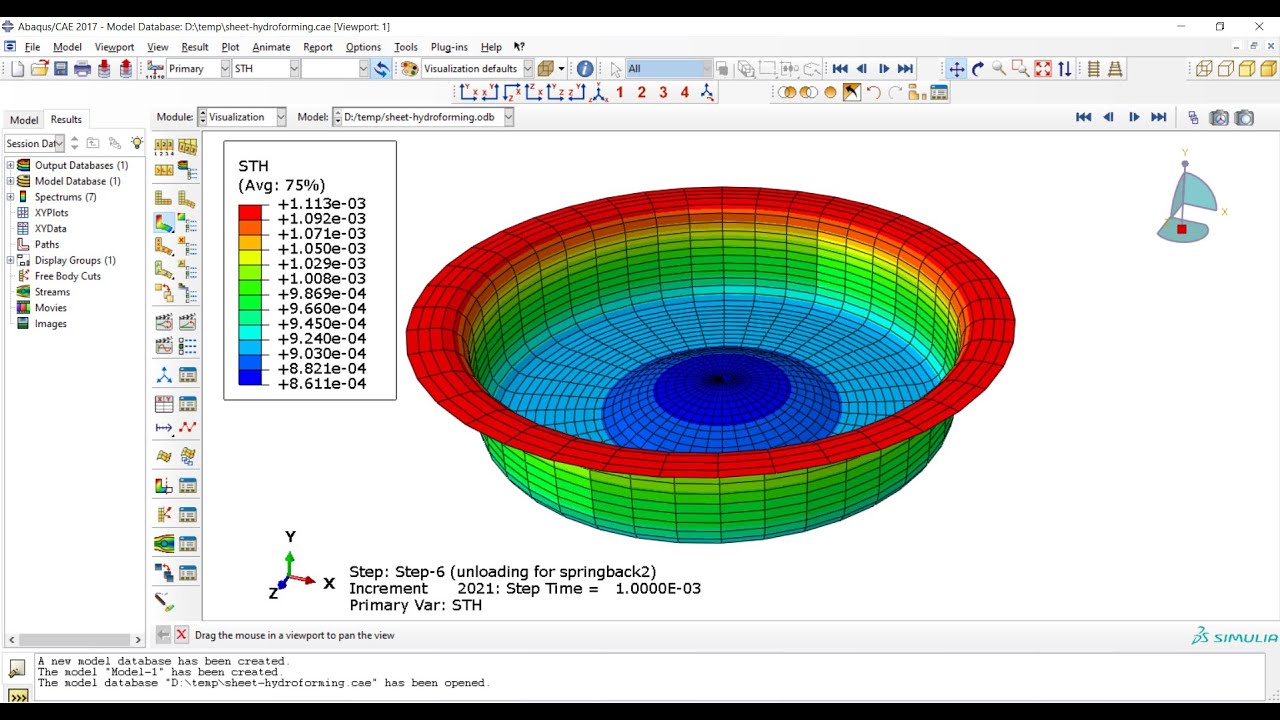
Task: Open the Plug-ins menu
Action: click(x=449, y=47)
